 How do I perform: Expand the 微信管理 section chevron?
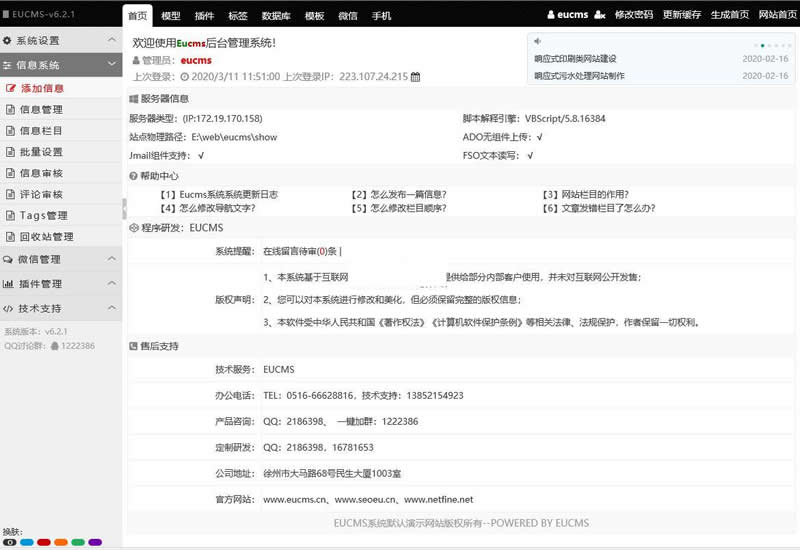110,259
